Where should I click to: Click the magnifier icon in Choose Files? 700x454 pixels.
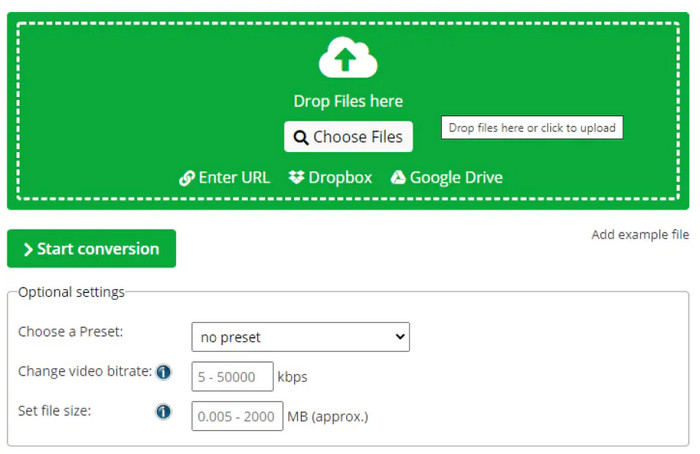pos(300,137)
